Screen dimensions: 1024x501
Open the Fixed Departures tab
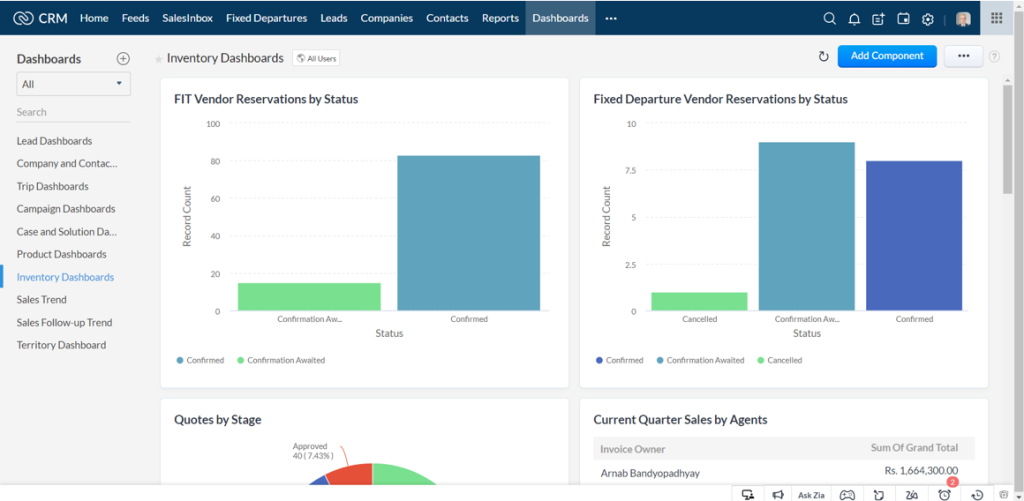266,18
